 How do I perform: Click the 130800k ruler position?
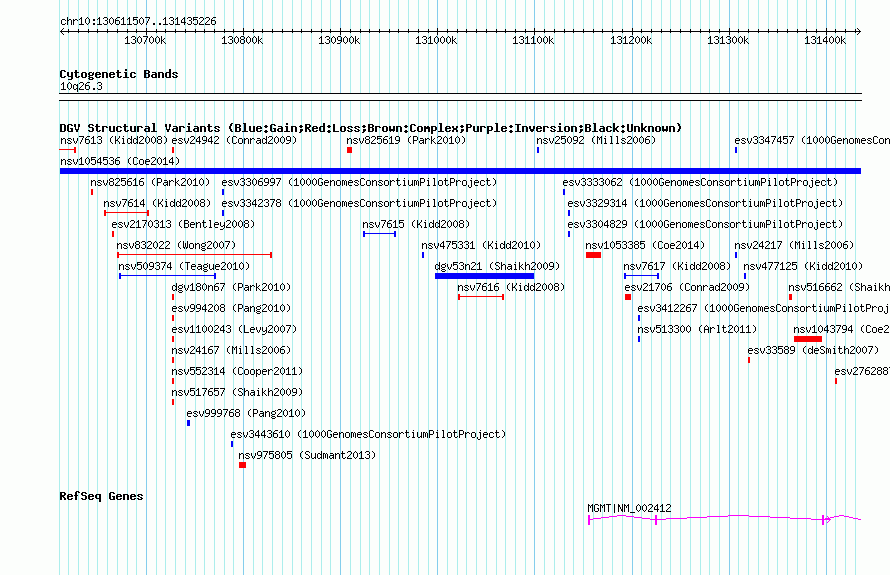(242, 40)
